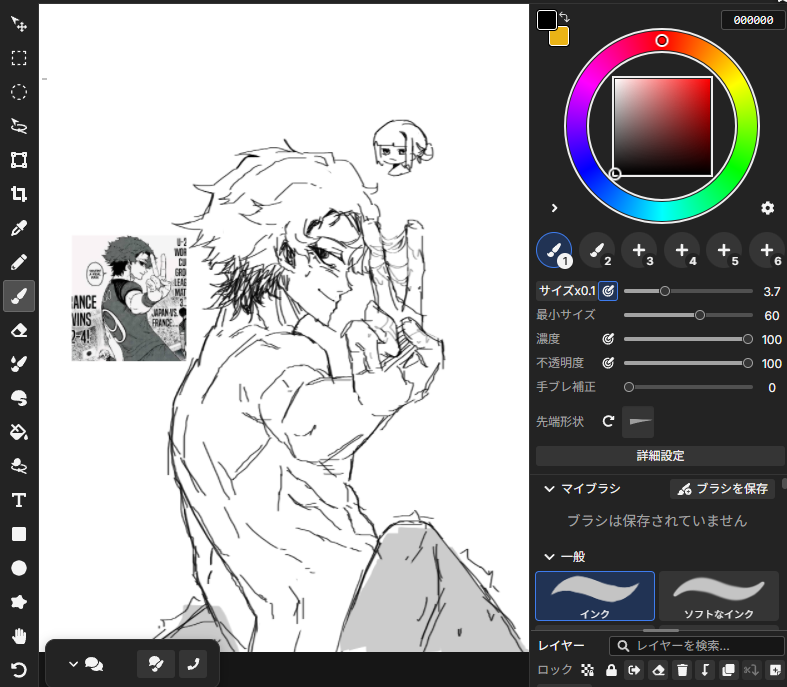787x687 pixels.
Task: Select the Lasso Fill tool
Action: point(19,466)
